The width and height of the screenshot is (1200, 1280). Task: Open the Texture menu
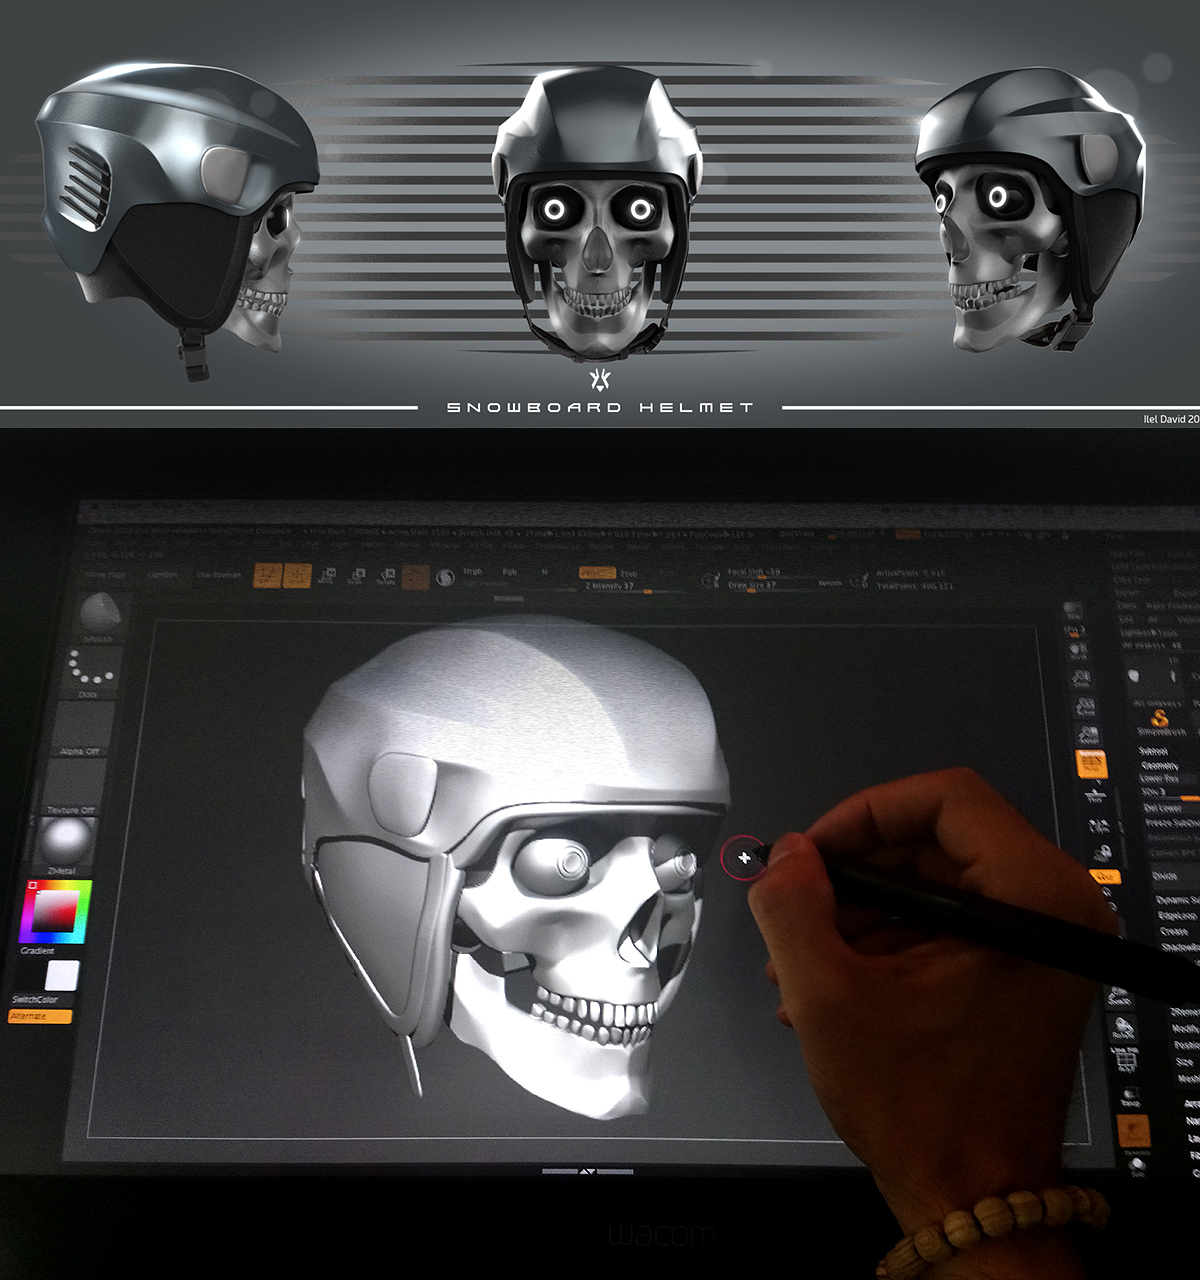click(710, 548)
